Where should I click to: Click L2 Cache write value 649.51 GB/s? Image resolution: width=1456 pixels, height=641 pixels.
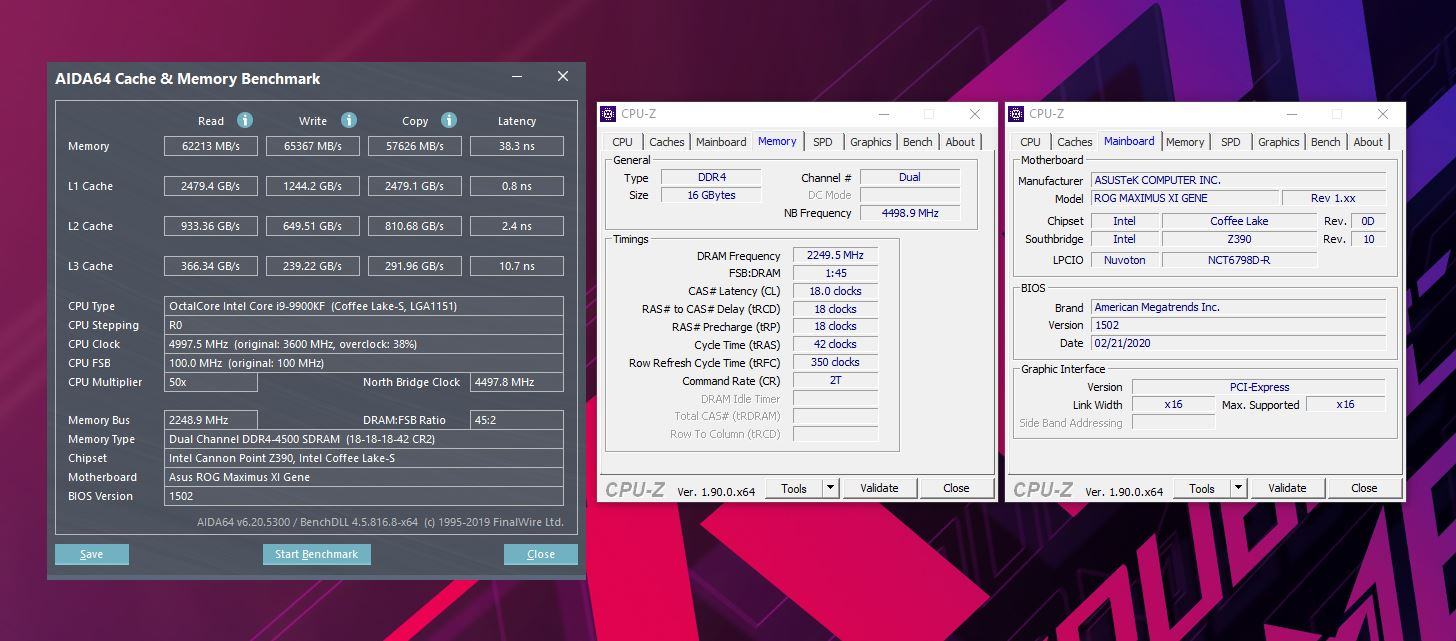tap(313, 226)
